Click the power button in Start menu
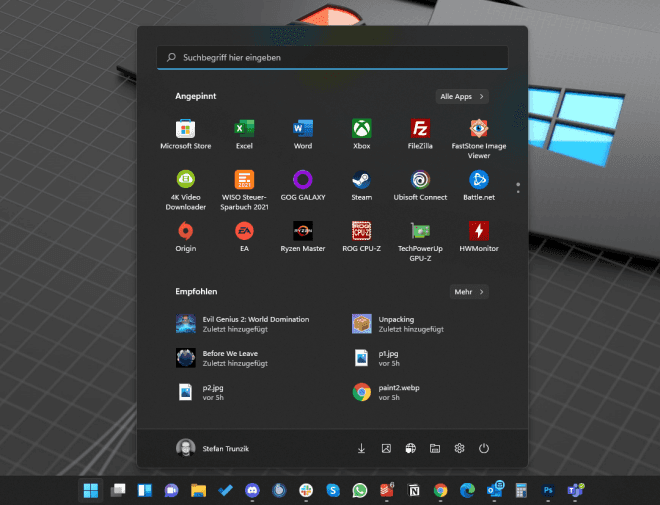This screenshot has width=660, height=505. [x=484, y=449]
